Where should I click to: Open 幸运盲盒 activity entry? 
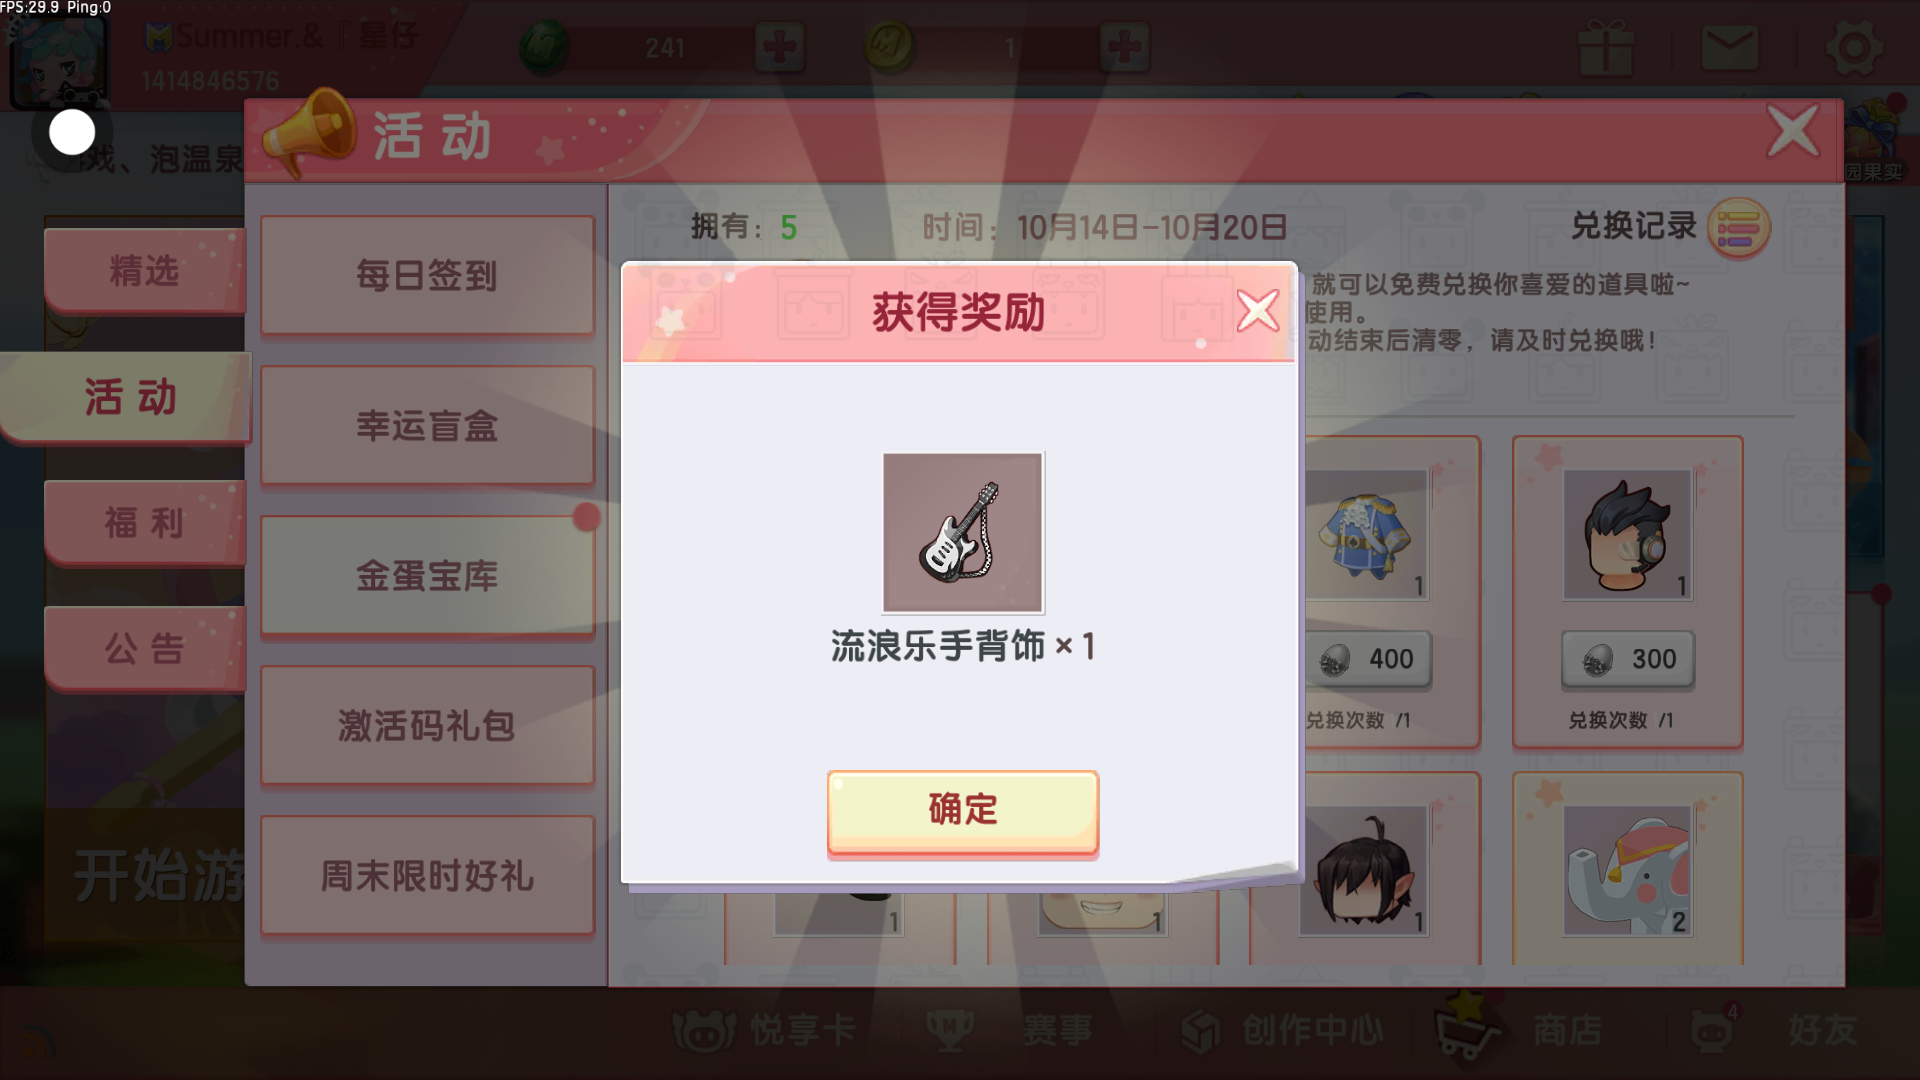click(x=427, y=425)
